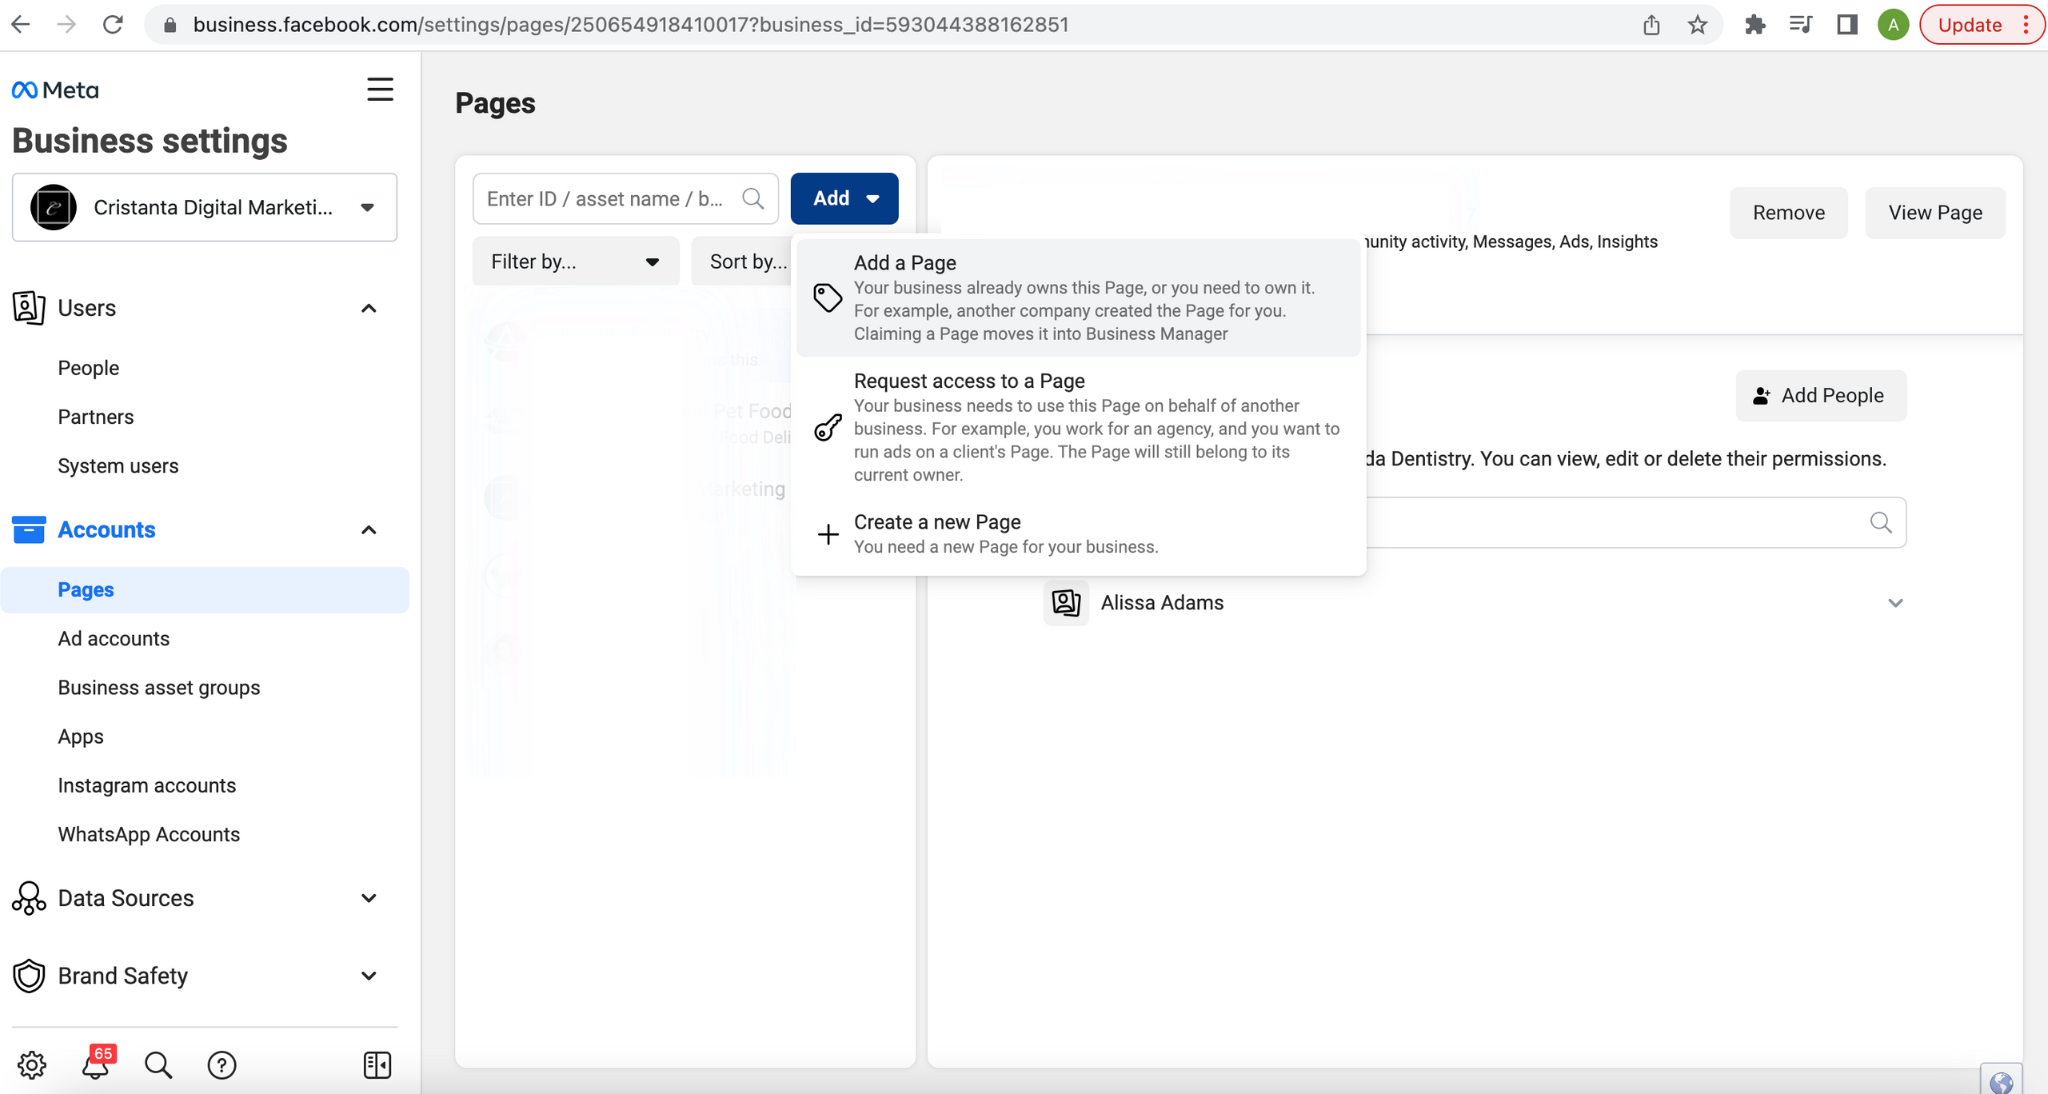
Task: Click the Remove button
Action: 1788,213
